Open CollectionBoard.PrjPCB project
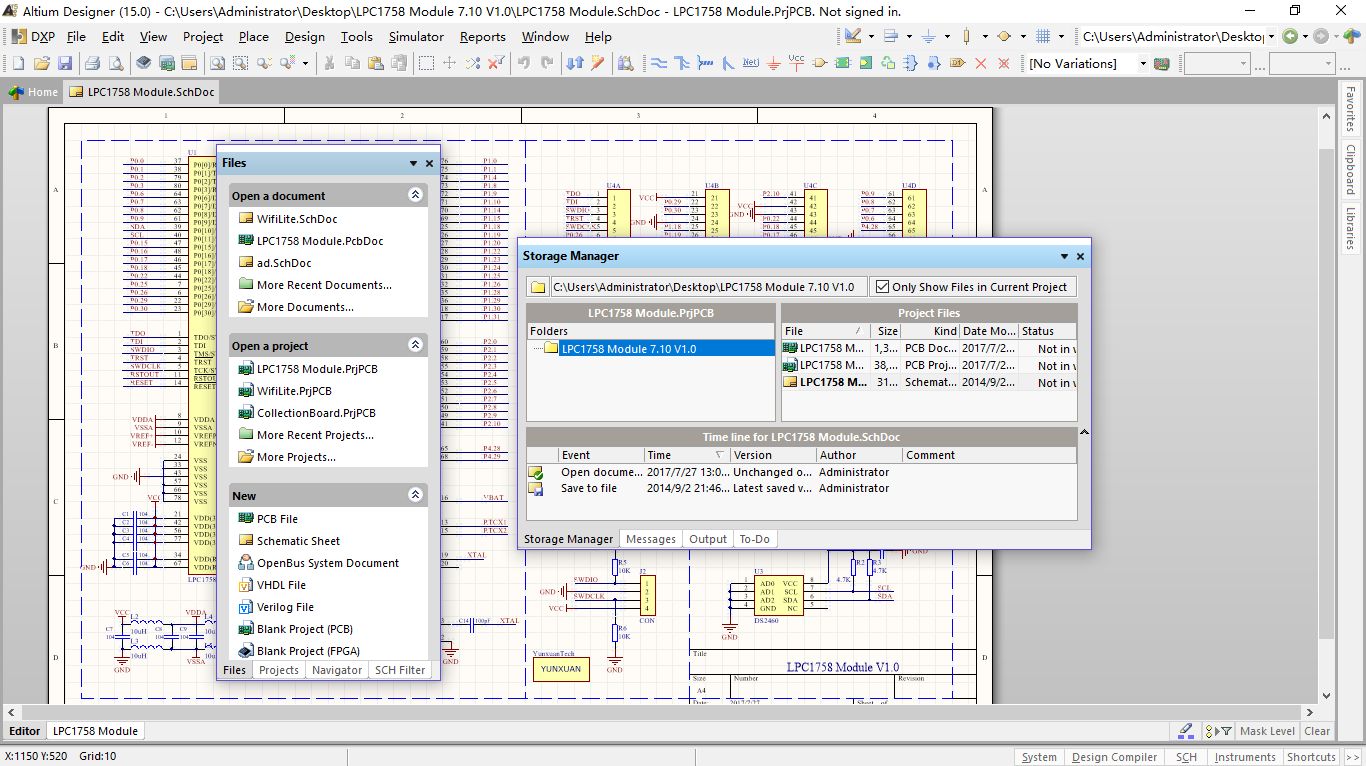This screenshot has width=1366, height=766. point(316,413)
